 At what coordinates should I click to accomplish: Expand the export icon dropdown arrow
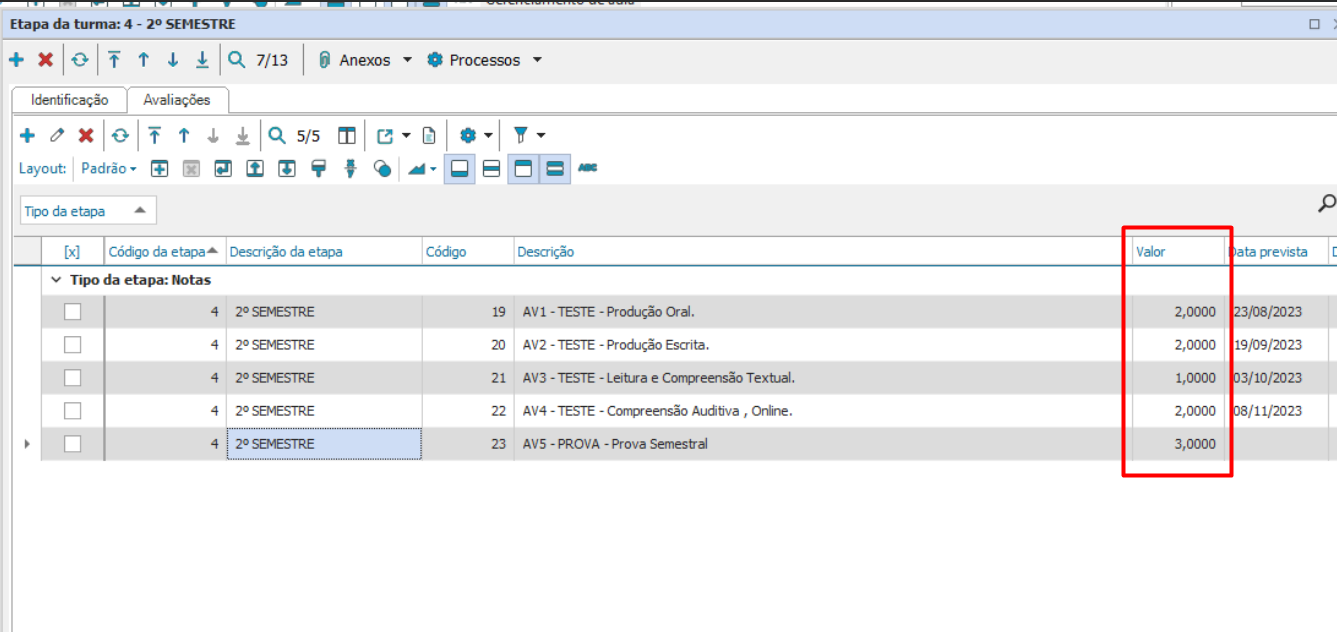[x=406, y=135]
